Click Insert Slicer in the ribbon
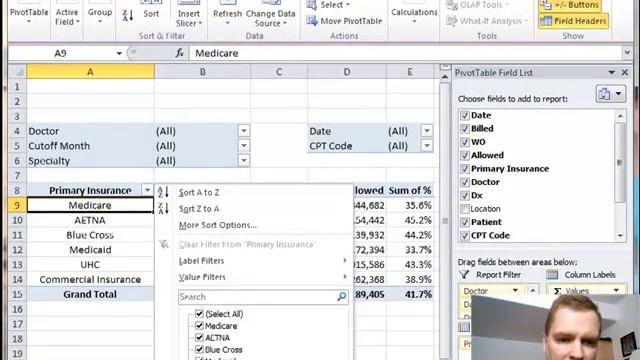Screen dimensions: 640x360 click(188, 14)
